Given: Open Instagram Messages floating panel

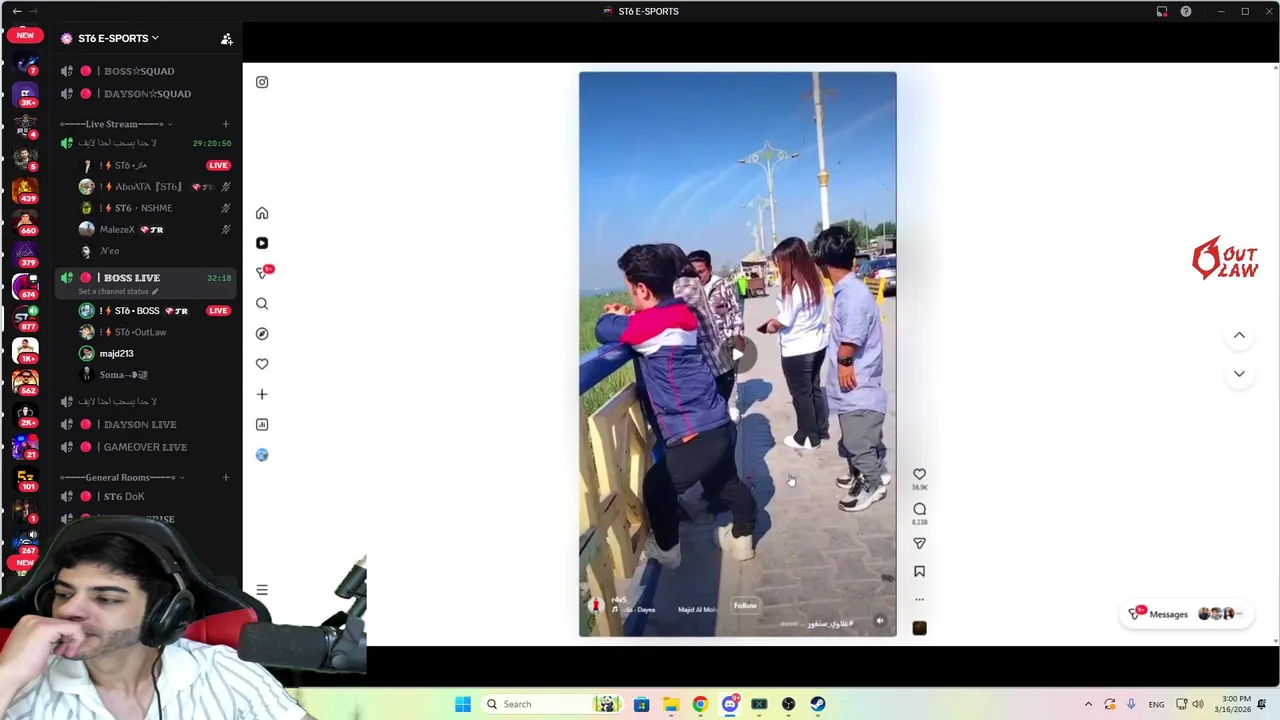Looking at the screenshot, I should (1186, 614).
